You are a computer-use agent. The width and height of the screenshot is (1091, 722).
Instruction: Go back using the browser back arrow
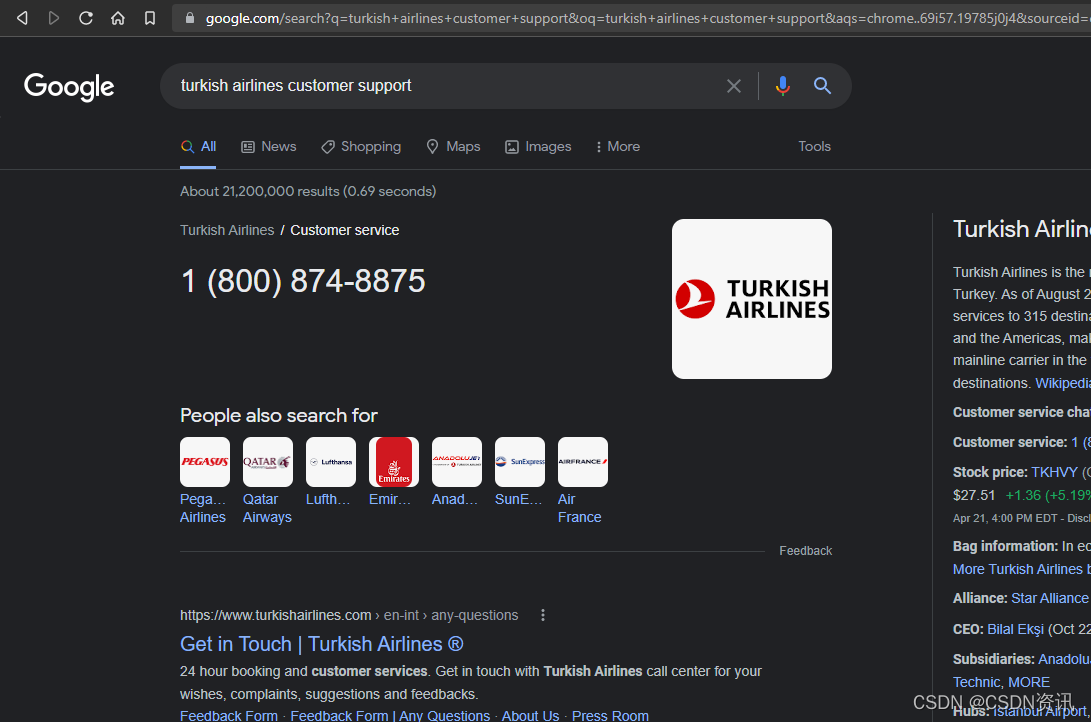coord(22,18)
